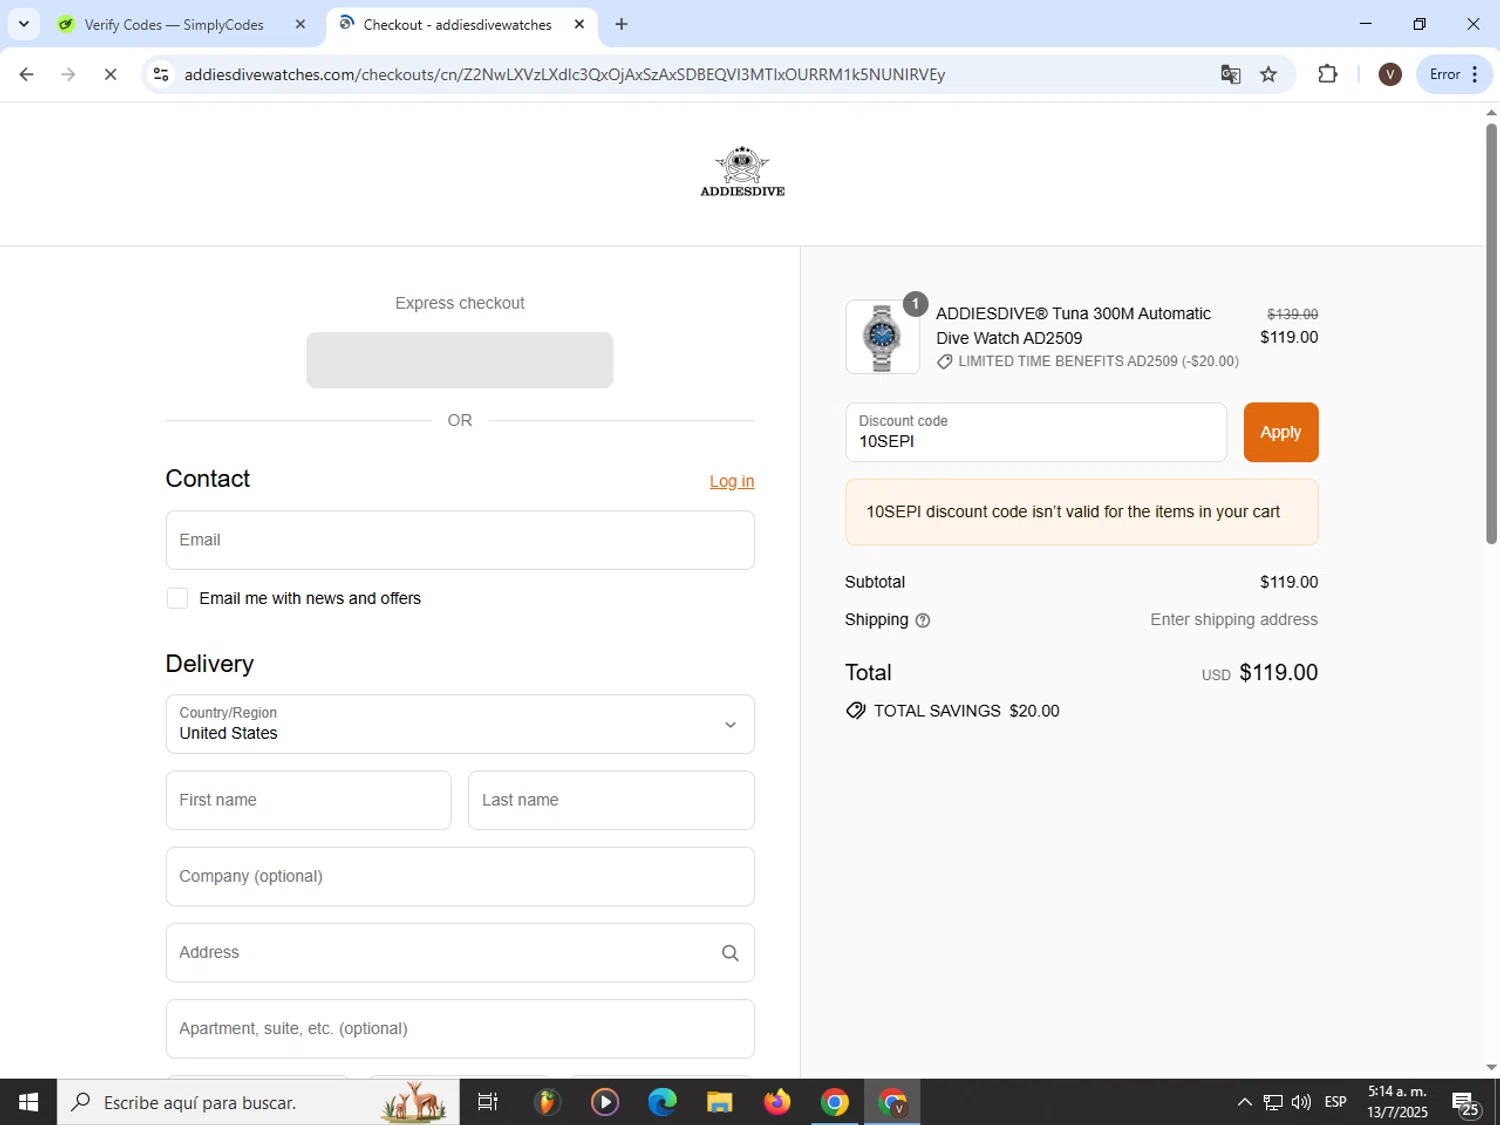The height and width of the screenshot is (1125, 1500).
Task: Click the browser forward arrow
Action: tap(68, 74)
